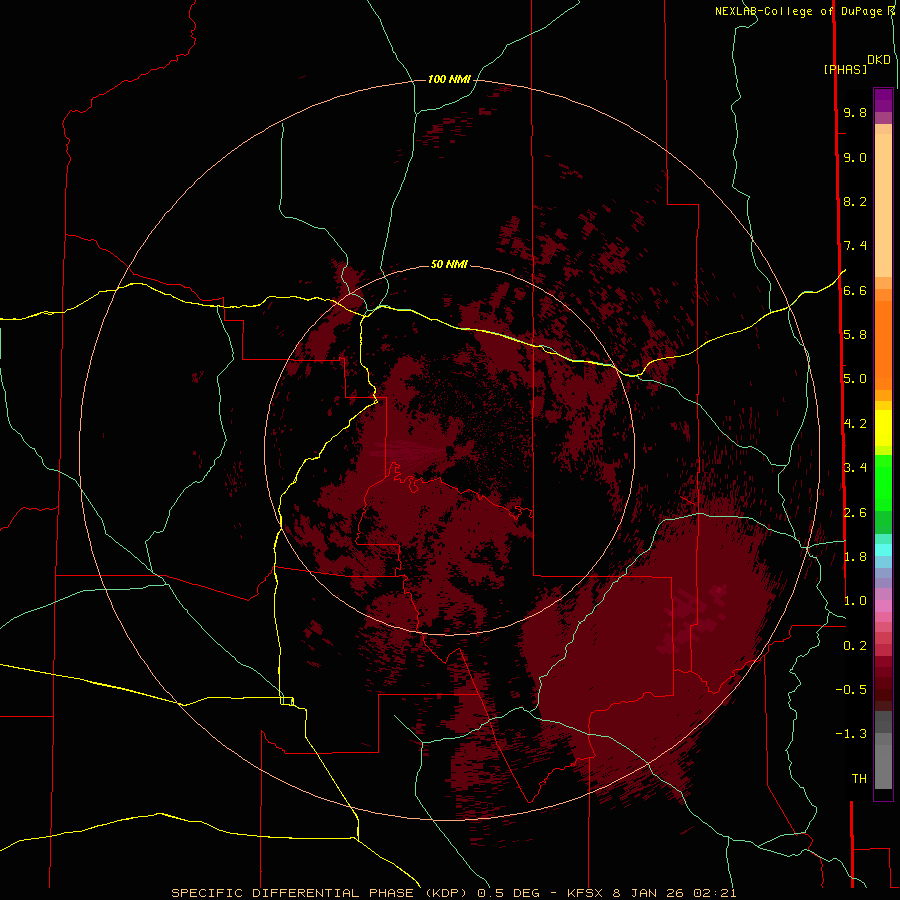Image resolution: width=900 pixels, height=900 pixels.
Task: Click the 1.8 scale value
Action: (x=855, y=557)
